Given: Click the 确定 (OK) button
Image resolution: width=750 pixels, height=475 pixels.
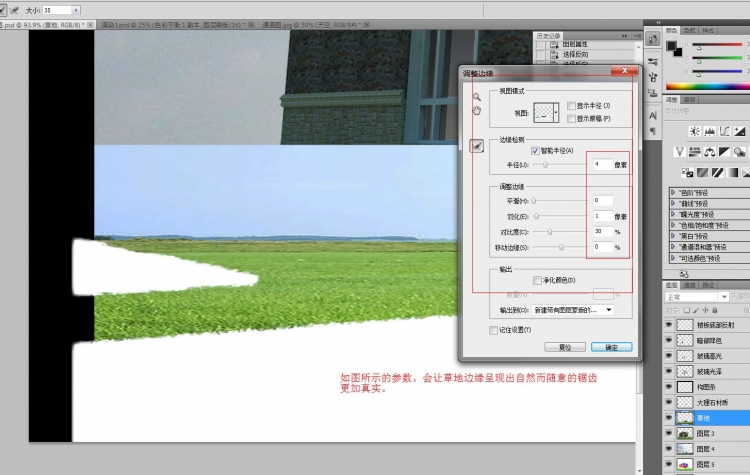Looking at the screenshot, I should 611,347.
